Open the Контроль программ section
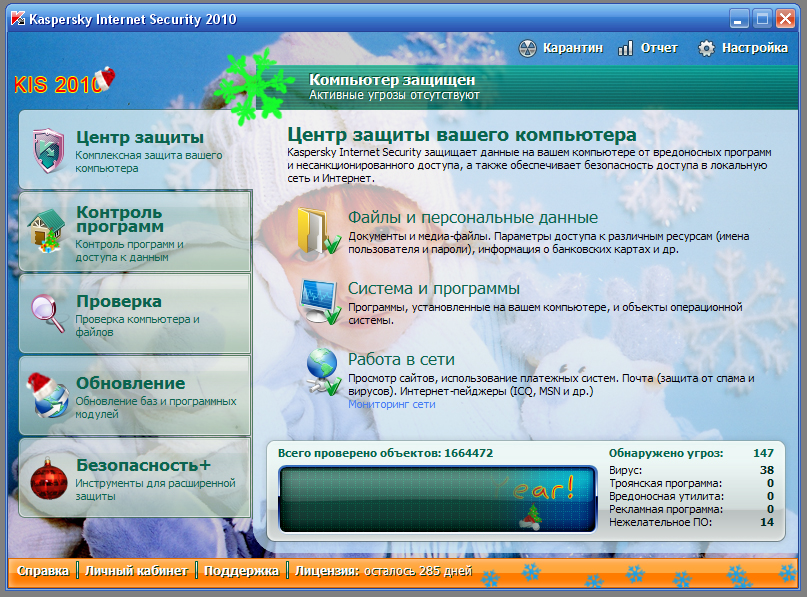 [135, 231]
